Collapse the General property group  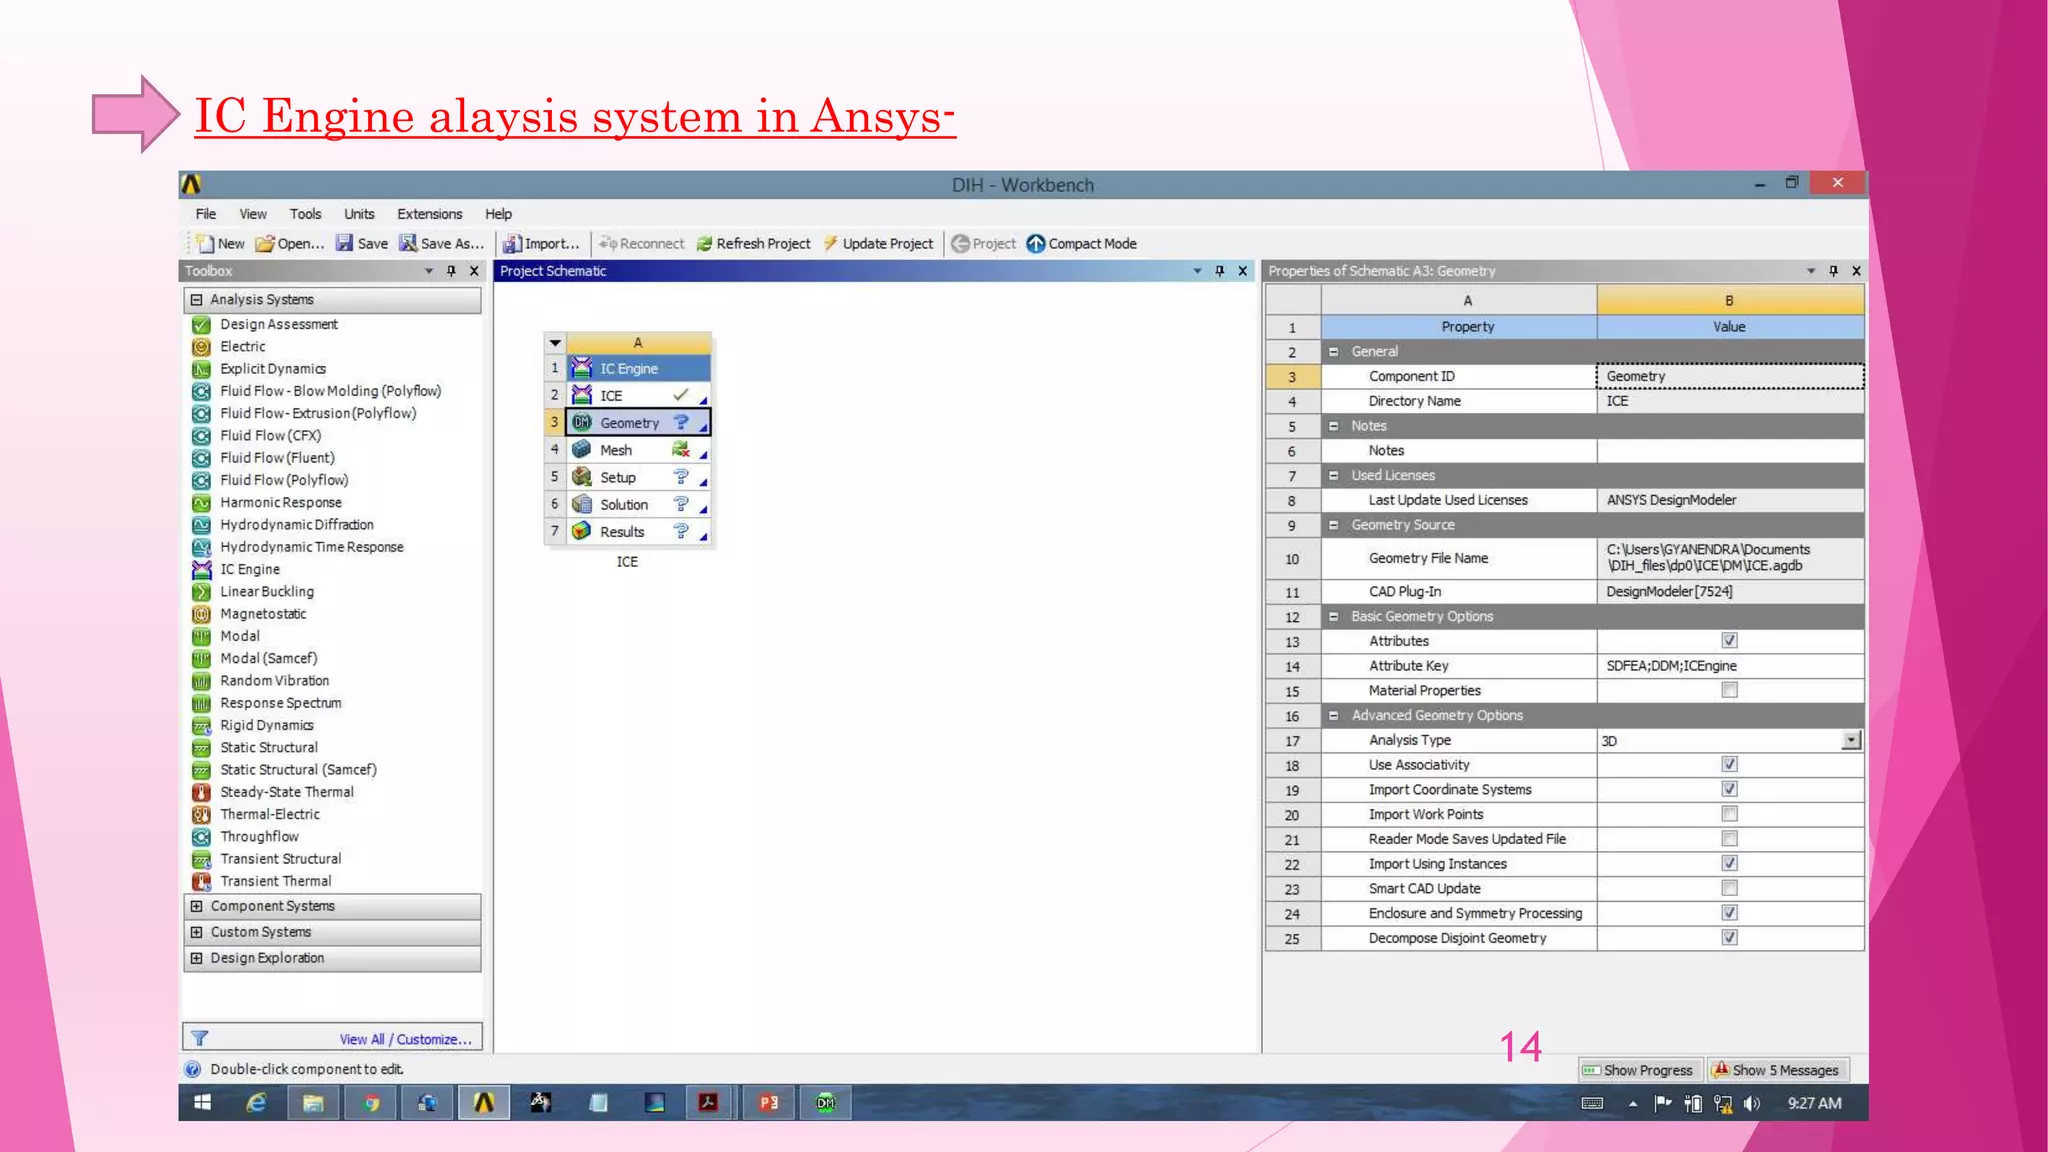(1333, 352)
